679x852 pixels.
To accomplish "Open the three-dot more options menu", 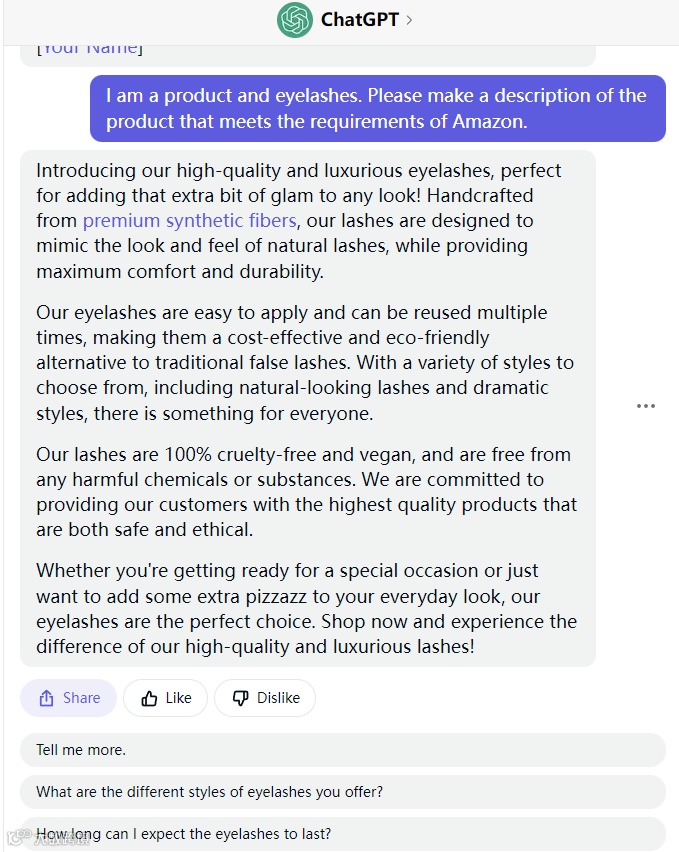I will [645, 406].
